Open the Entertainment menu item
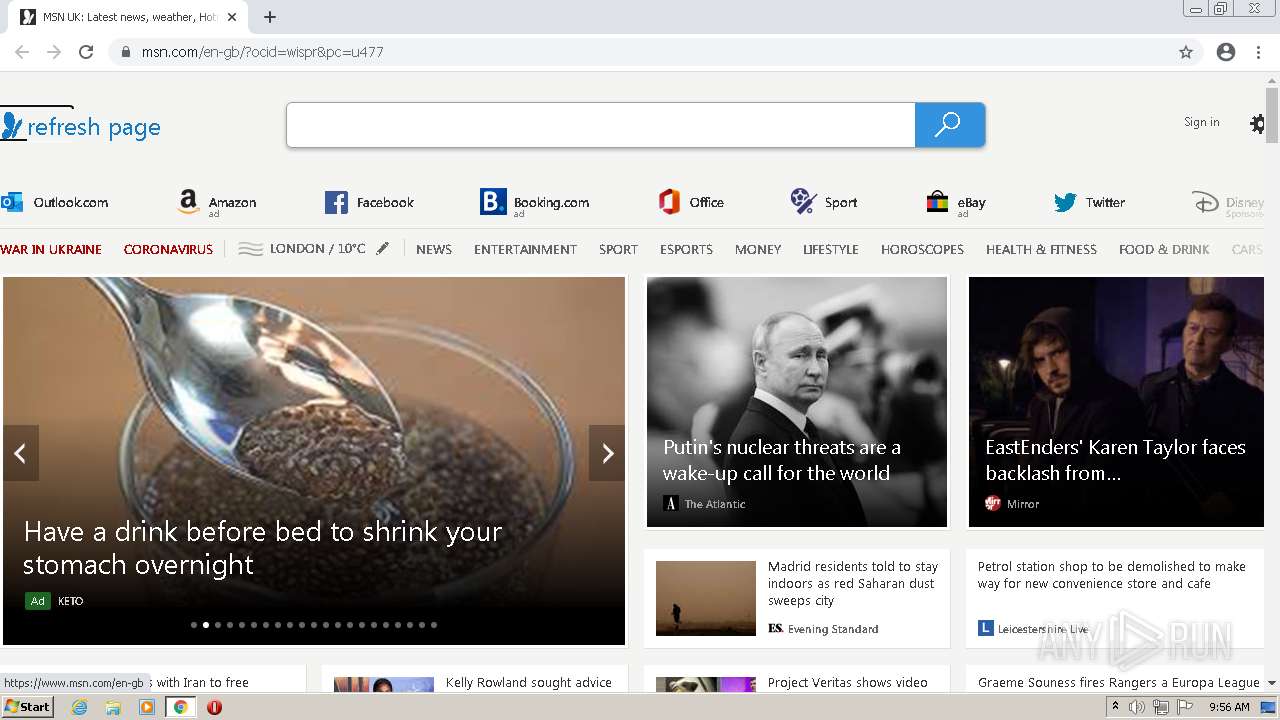The width and height of the screenshot is (1280, 720). click(x=525, y=249)
